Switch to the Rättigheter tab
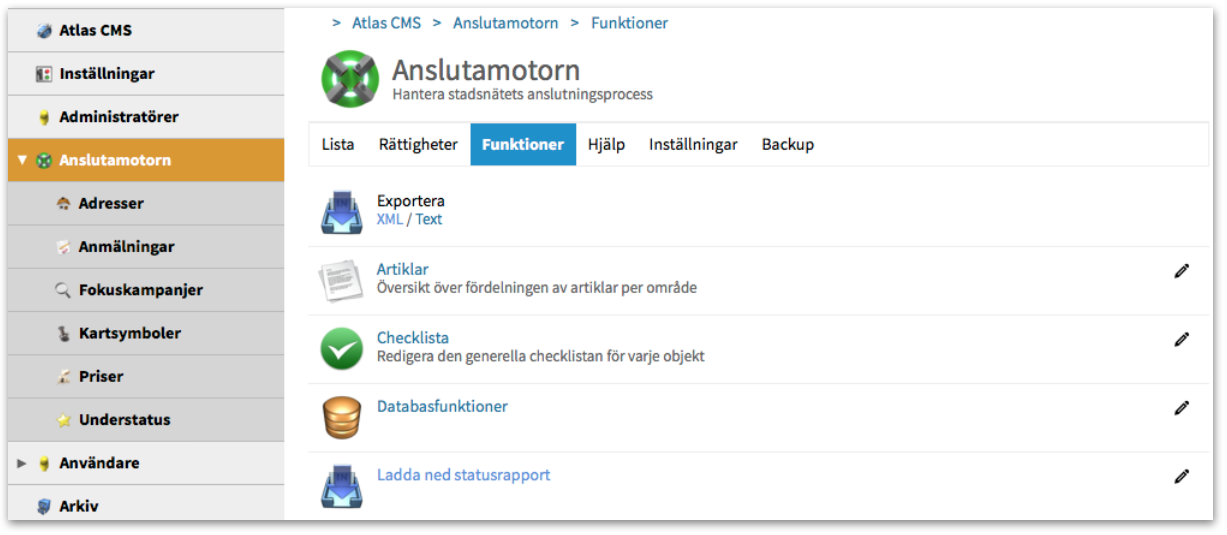The width and height of the screenshot is (1227, 535). tap(418, 144)
